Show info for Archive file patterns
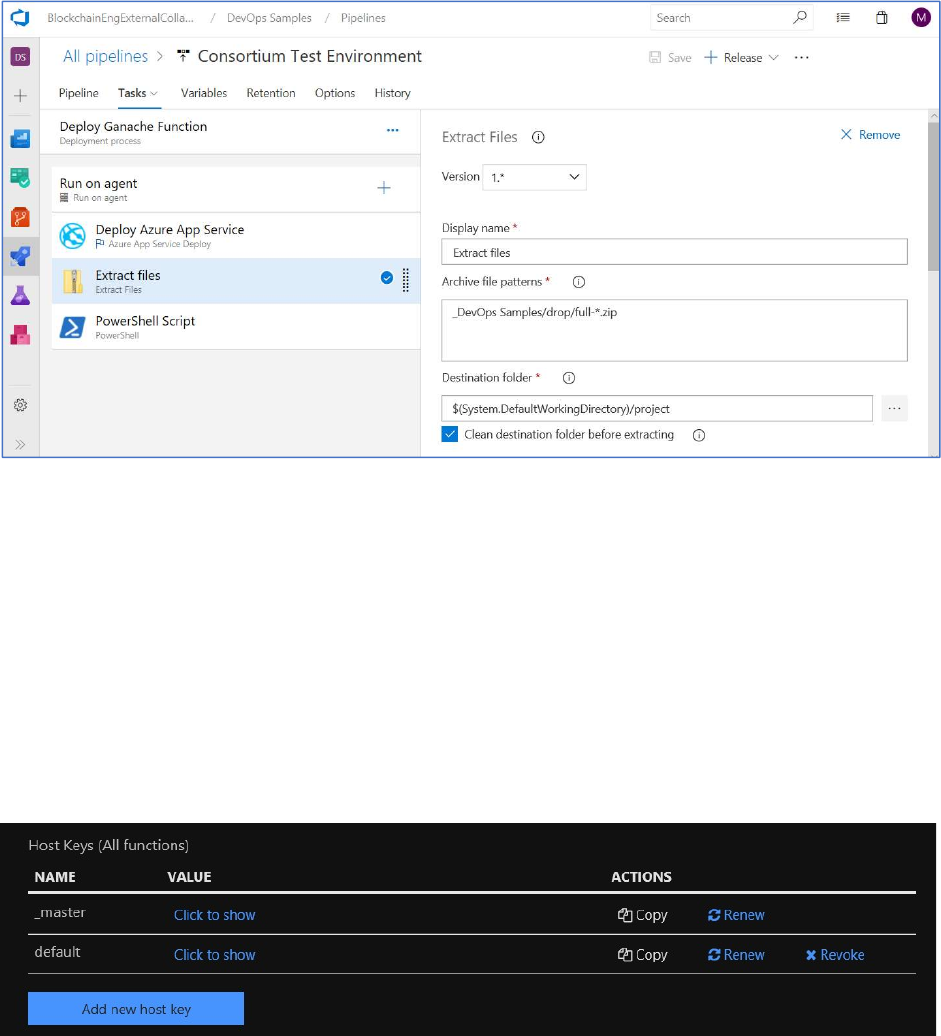Image resolution: width=941 pixels, height=1036 pixels. tap(579, 282)
